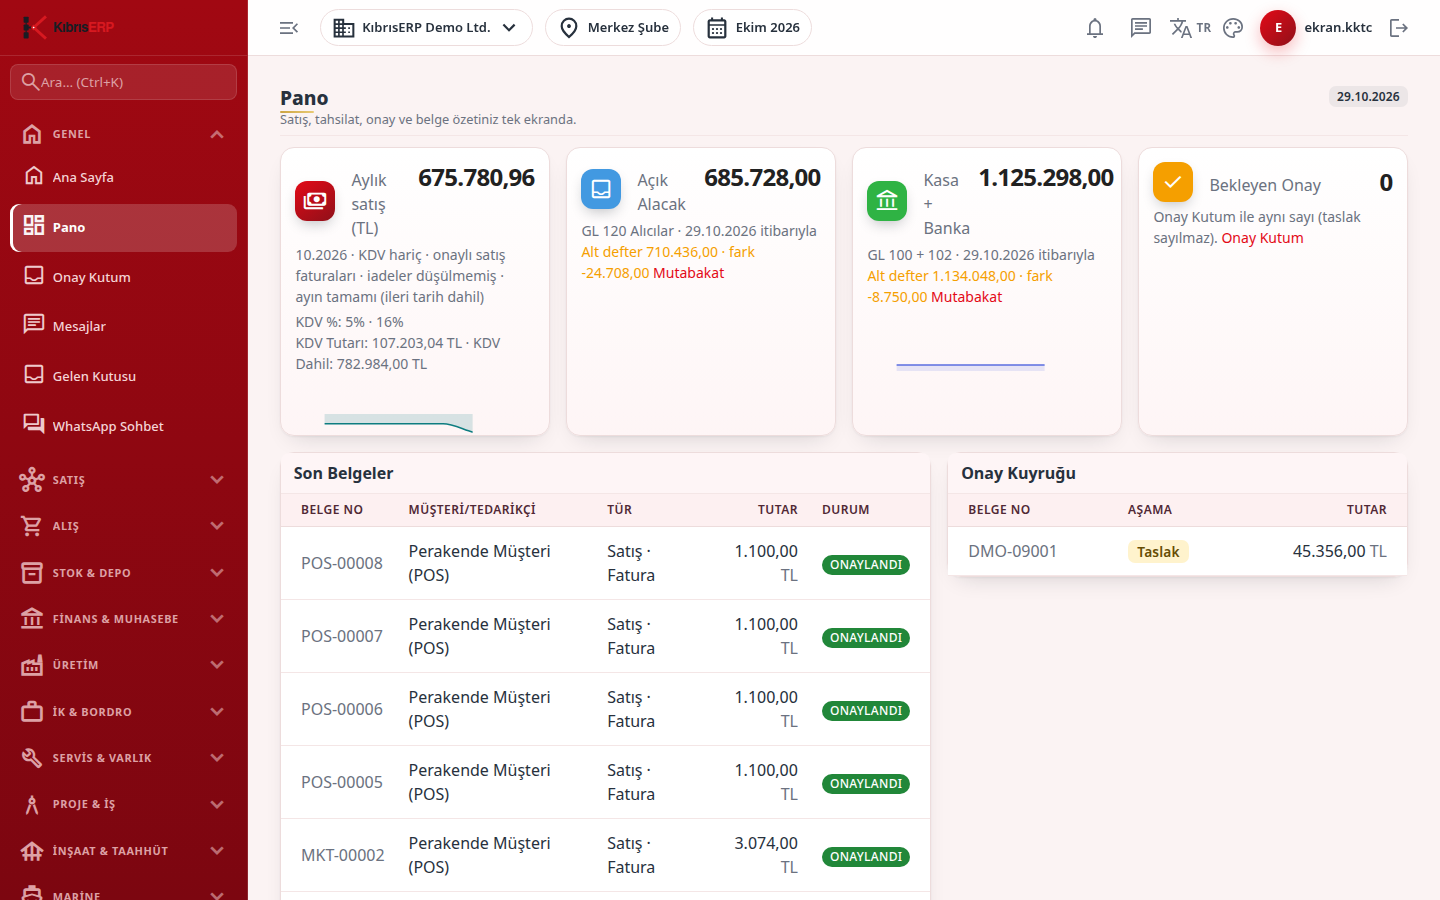Screen dimensions: 1440x900
Task: Collapse sidebar with hamburger menu icon
Action: [x=289, y=28]
